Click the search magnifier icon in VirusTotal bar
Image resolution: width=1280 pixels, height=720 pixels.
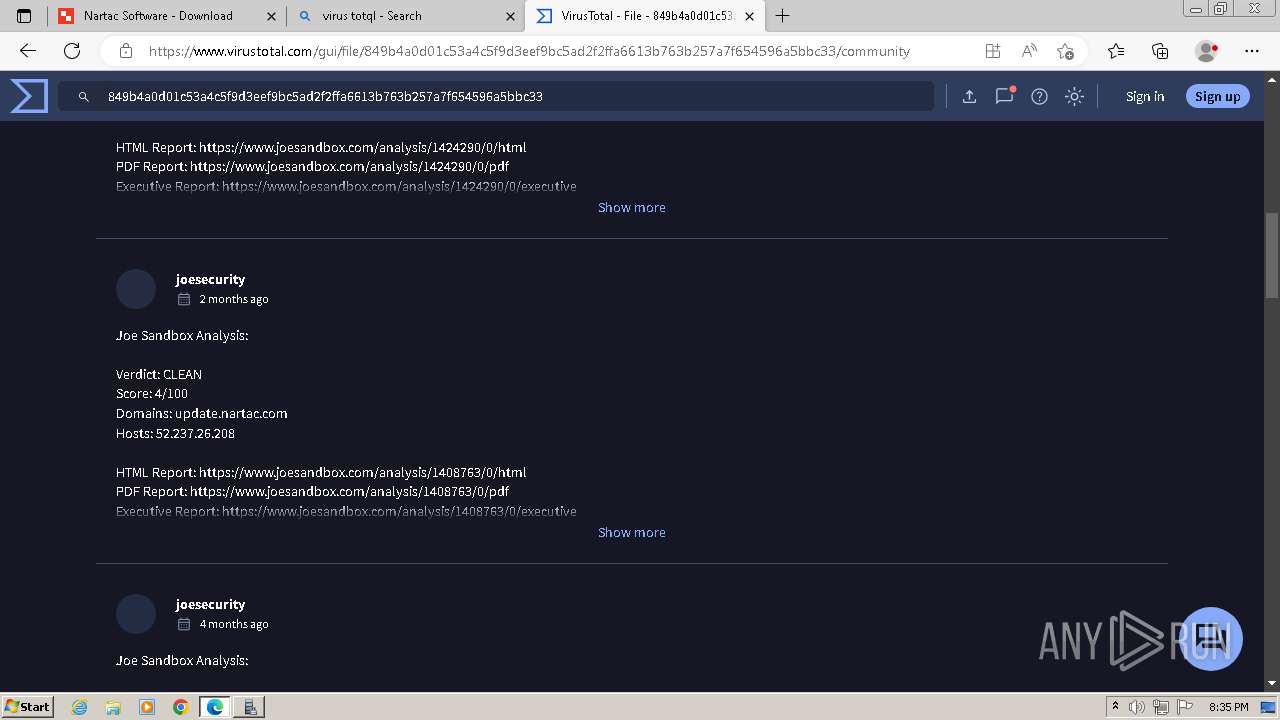pyautogui.click(x=84, y=97)
